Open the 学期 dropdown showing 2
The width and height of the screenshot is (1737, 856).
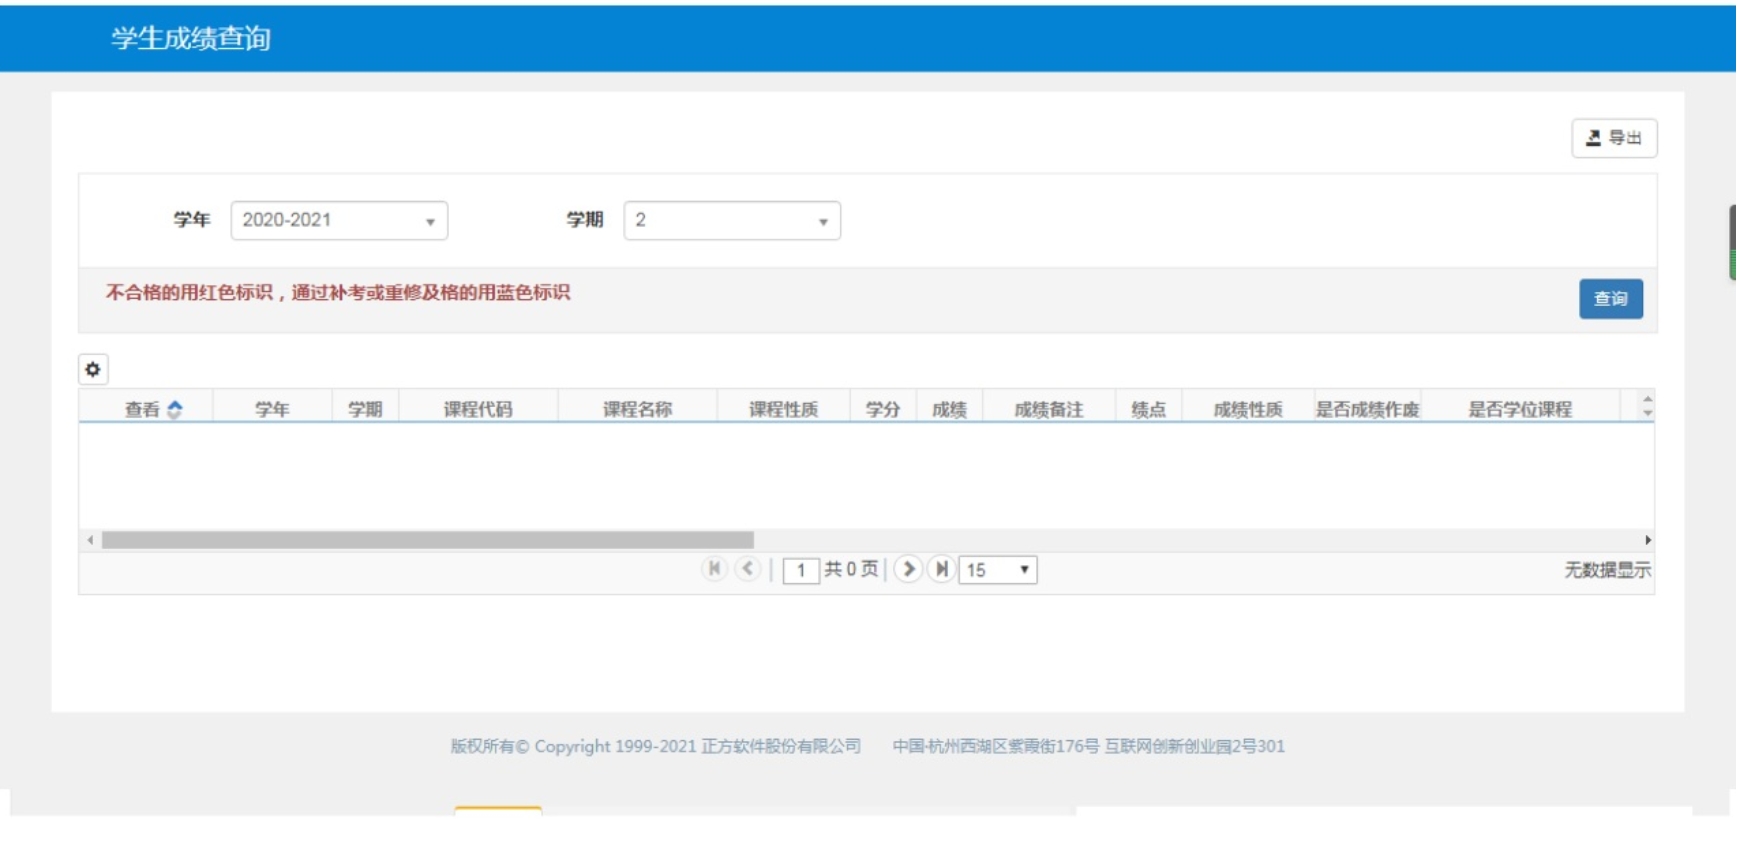click(x=732, y=221)
